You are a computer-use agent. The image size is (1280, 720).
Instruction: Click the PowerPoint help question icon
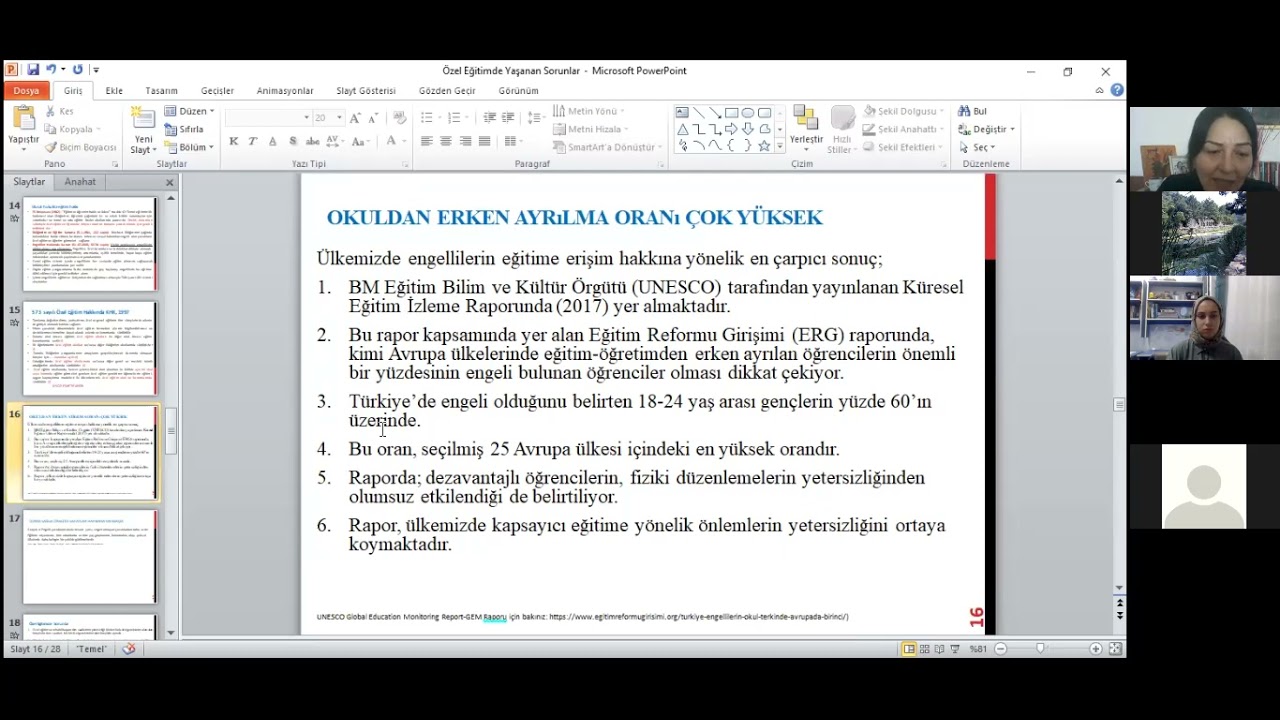pyautogui.click(x=1117, y=90)
